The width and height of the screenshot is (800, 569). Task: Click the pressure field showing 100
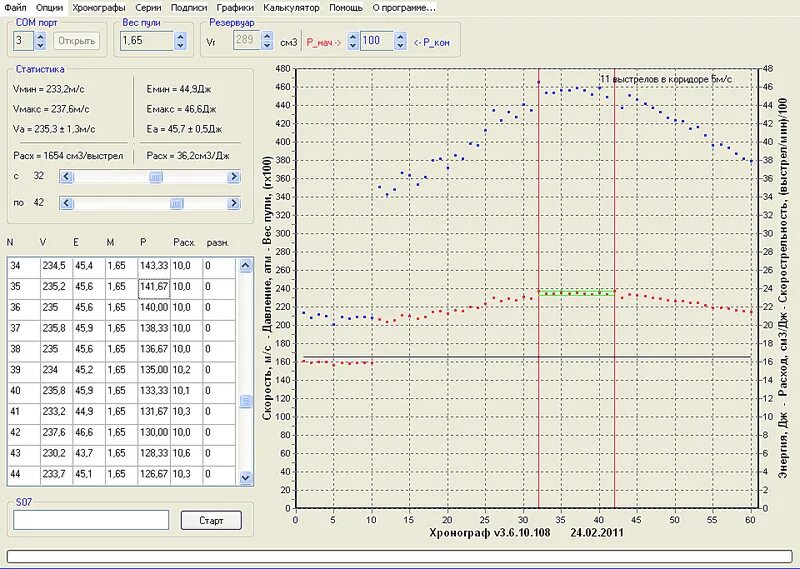[377, 41]
